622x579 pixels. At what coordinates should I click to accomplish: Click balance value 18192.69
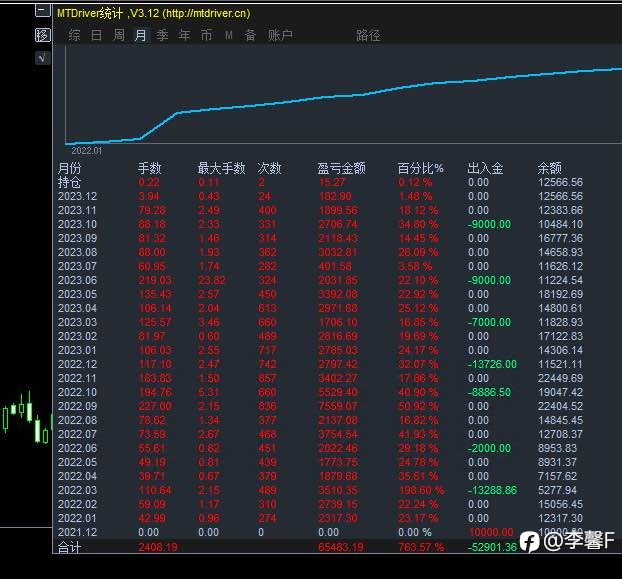[561, 294]
